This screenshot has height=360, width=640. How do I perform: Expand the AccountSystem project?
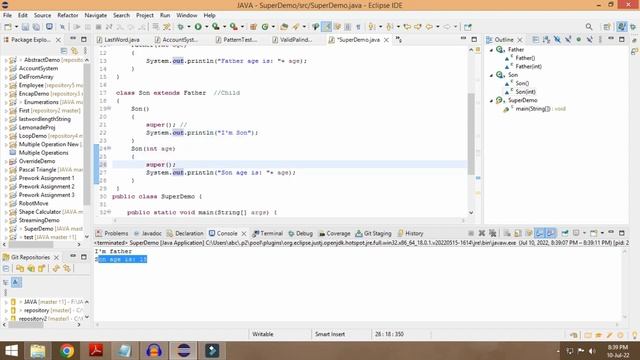click(6, 69)
